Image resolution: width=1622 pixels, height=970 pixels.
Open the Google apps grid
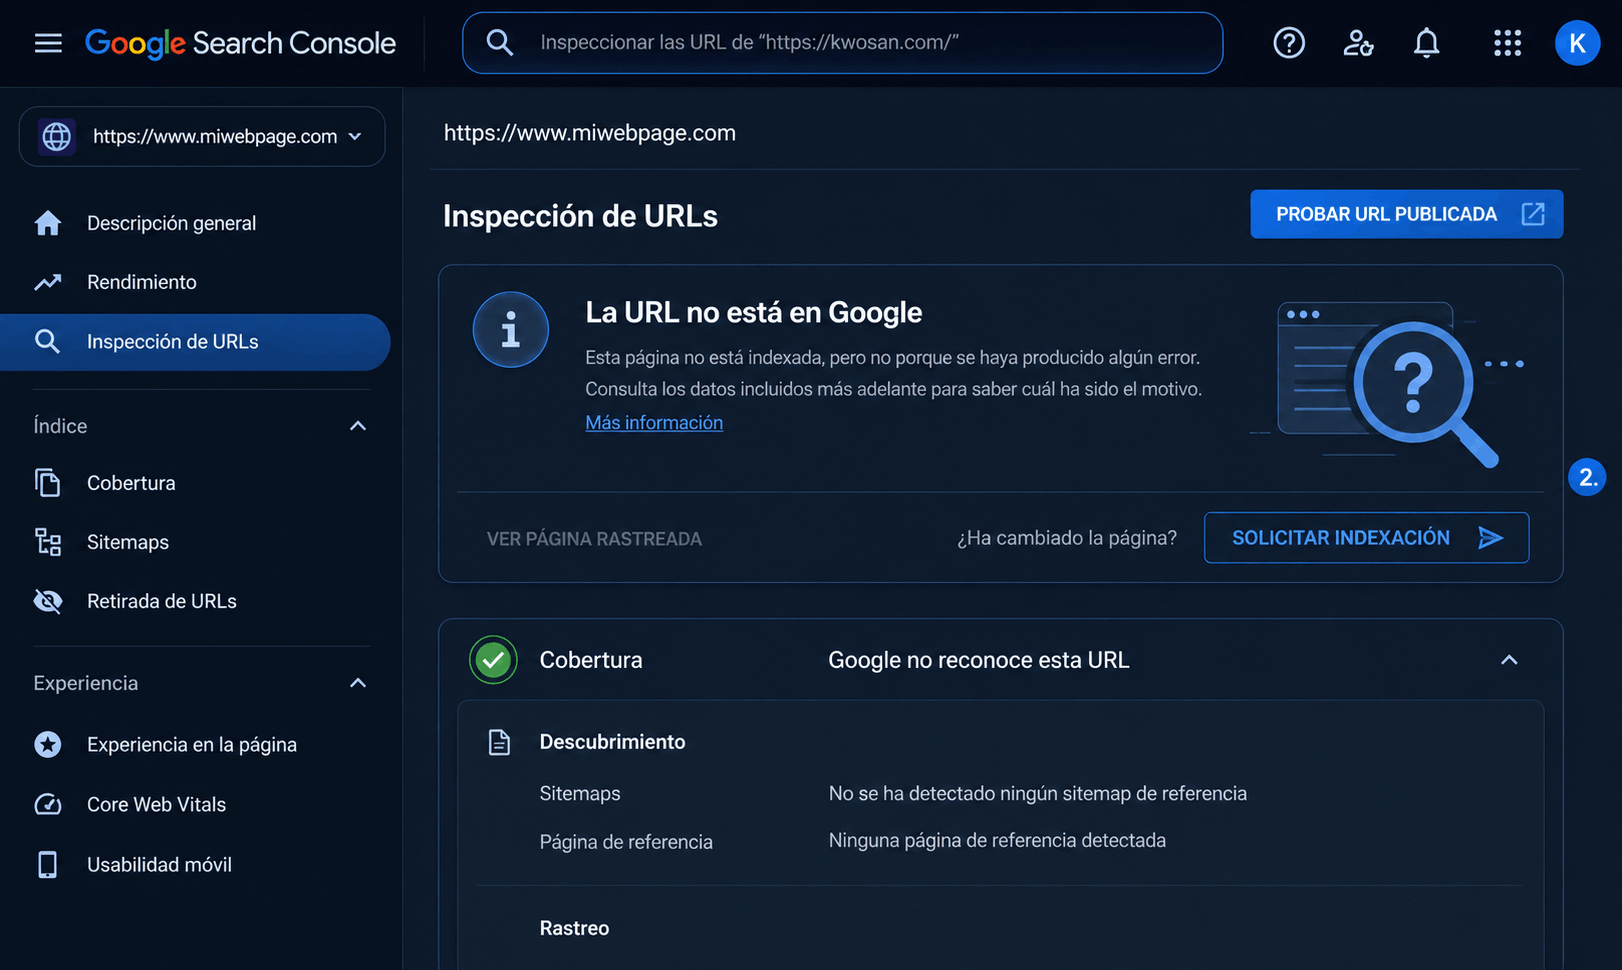pyautogui.click(x=1507, y=43)
